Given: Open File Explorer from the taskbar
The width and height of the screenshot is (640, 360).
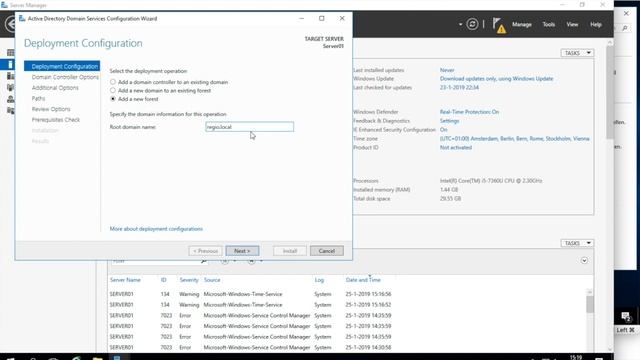Looking at the screenshot, I should click(97, 358).
